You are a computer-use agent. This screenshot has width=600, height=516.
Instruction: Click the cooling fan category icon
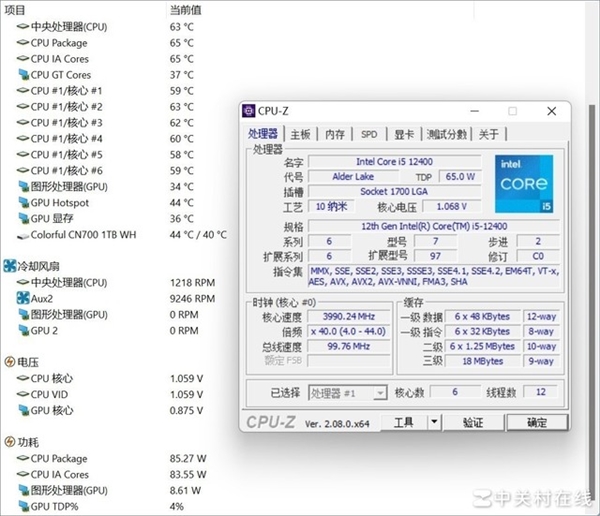tap(9, 266)
